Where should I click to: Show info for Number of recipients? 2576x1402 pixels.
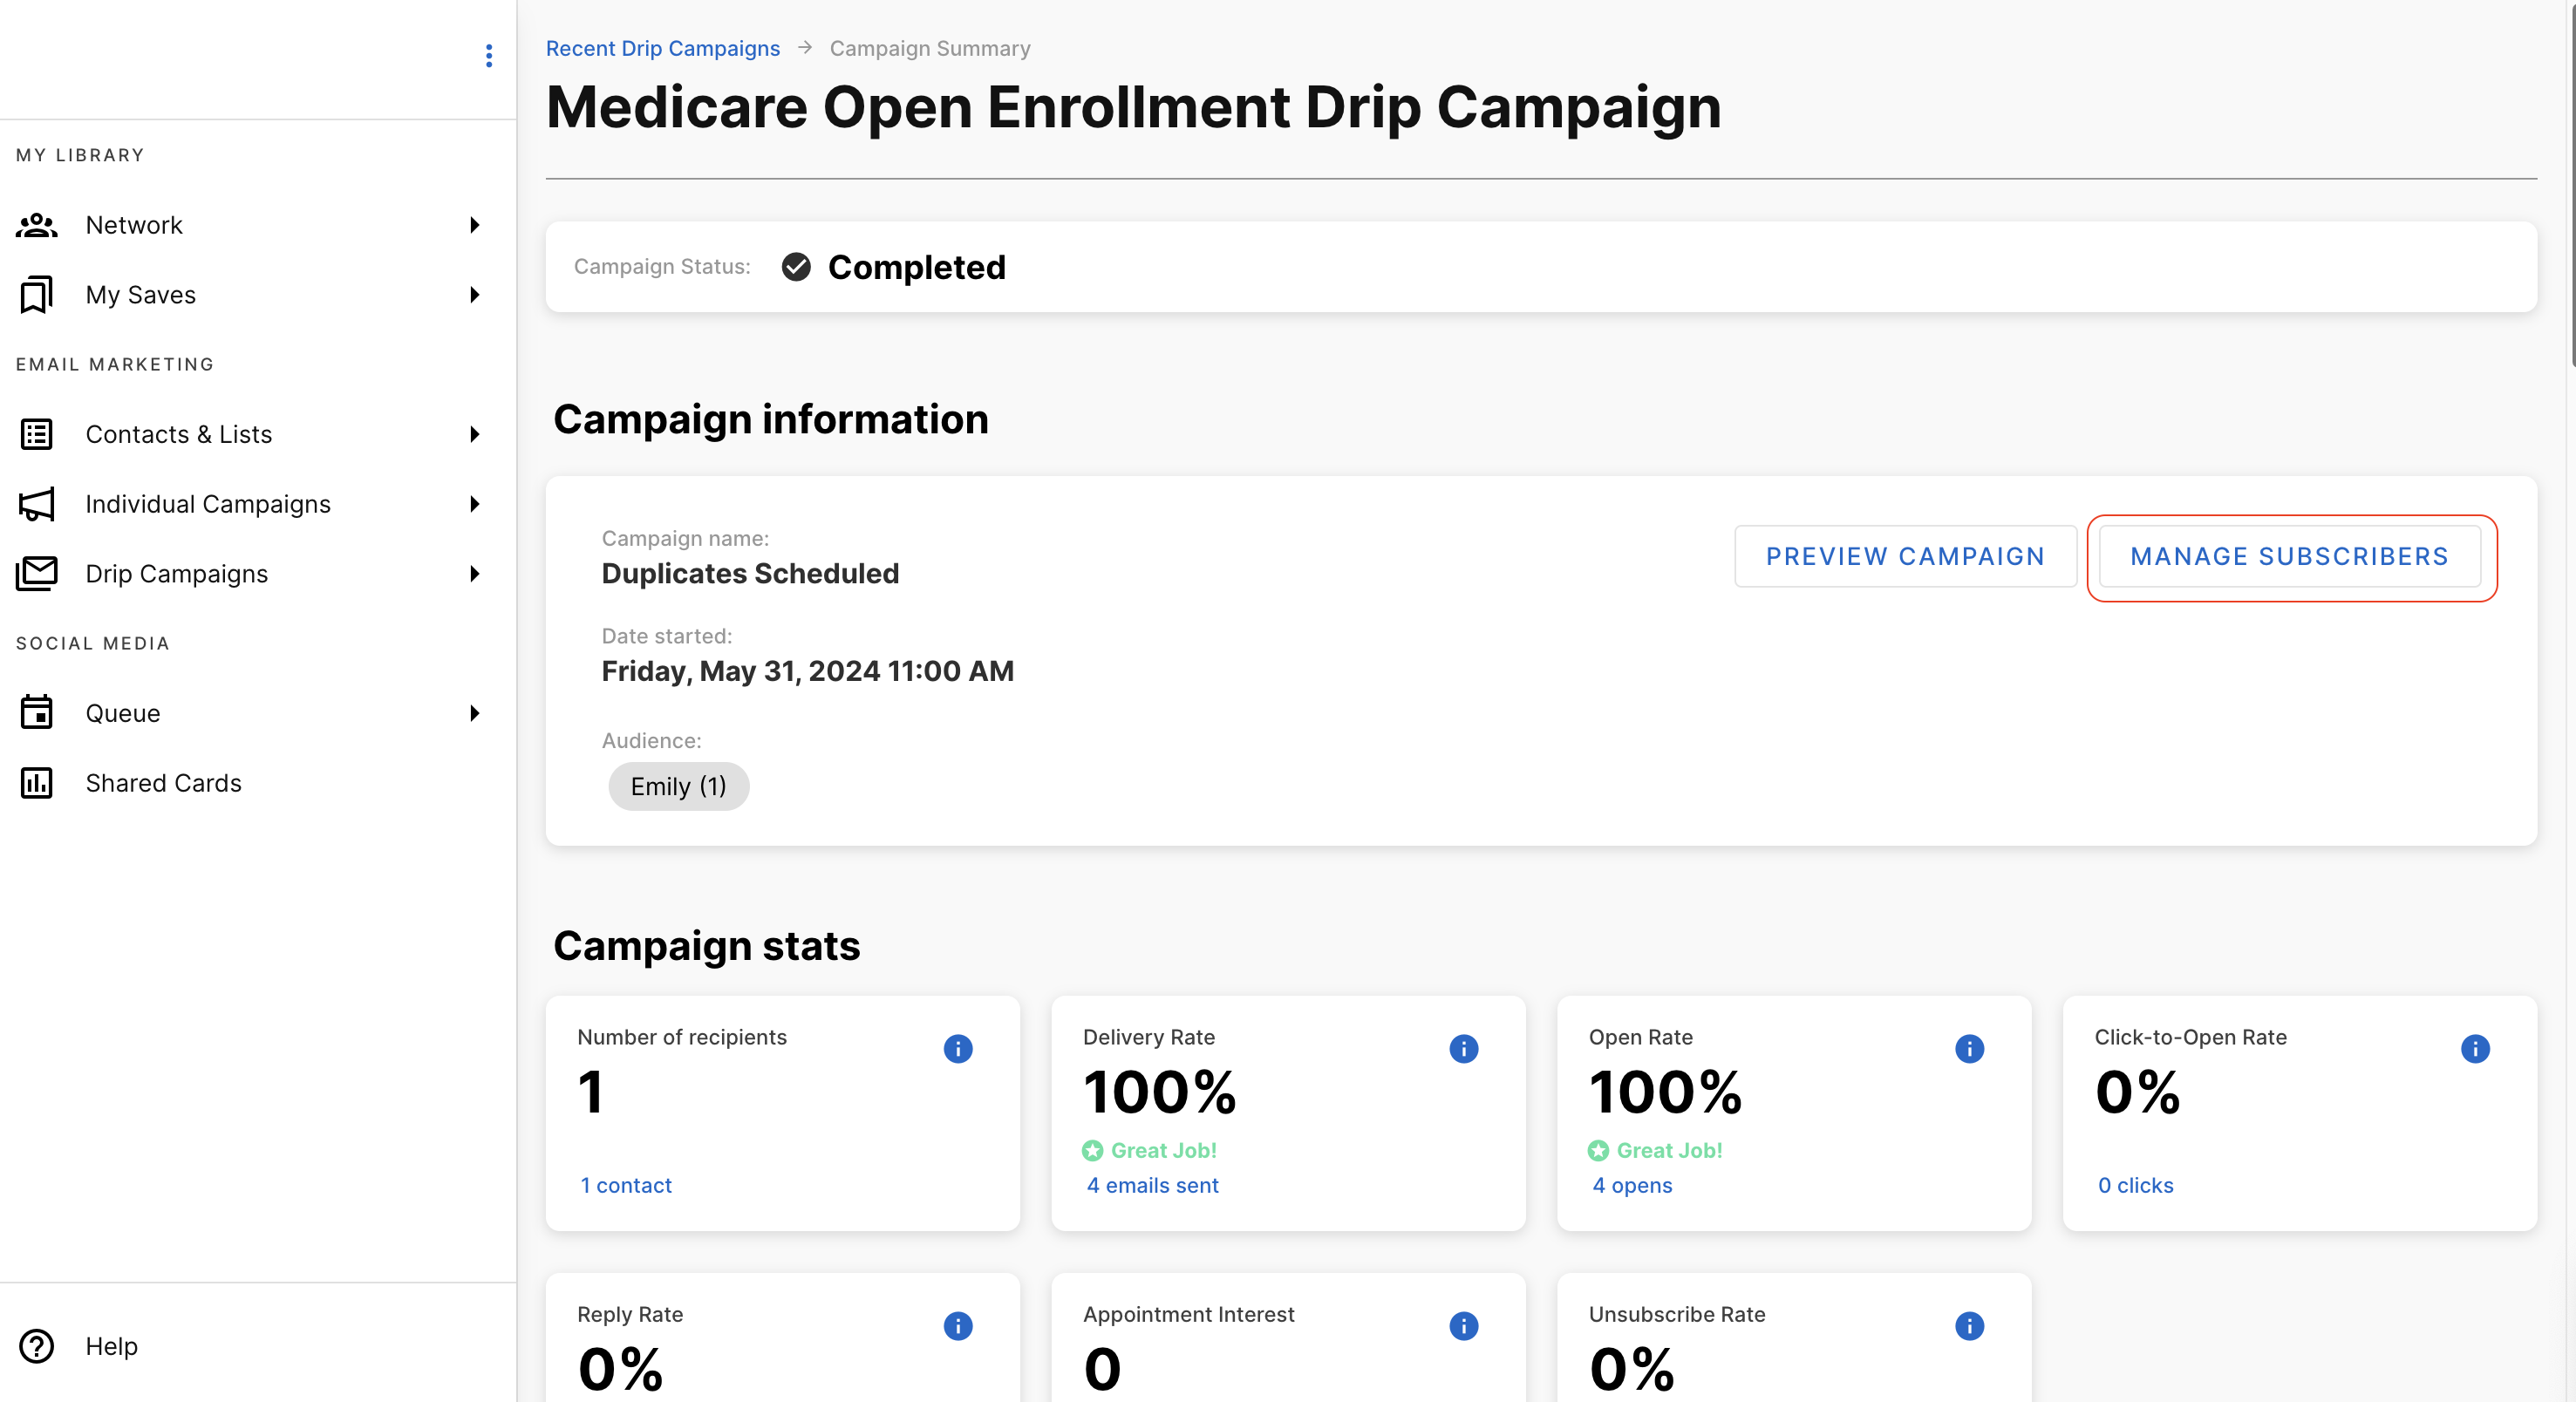958,1048
